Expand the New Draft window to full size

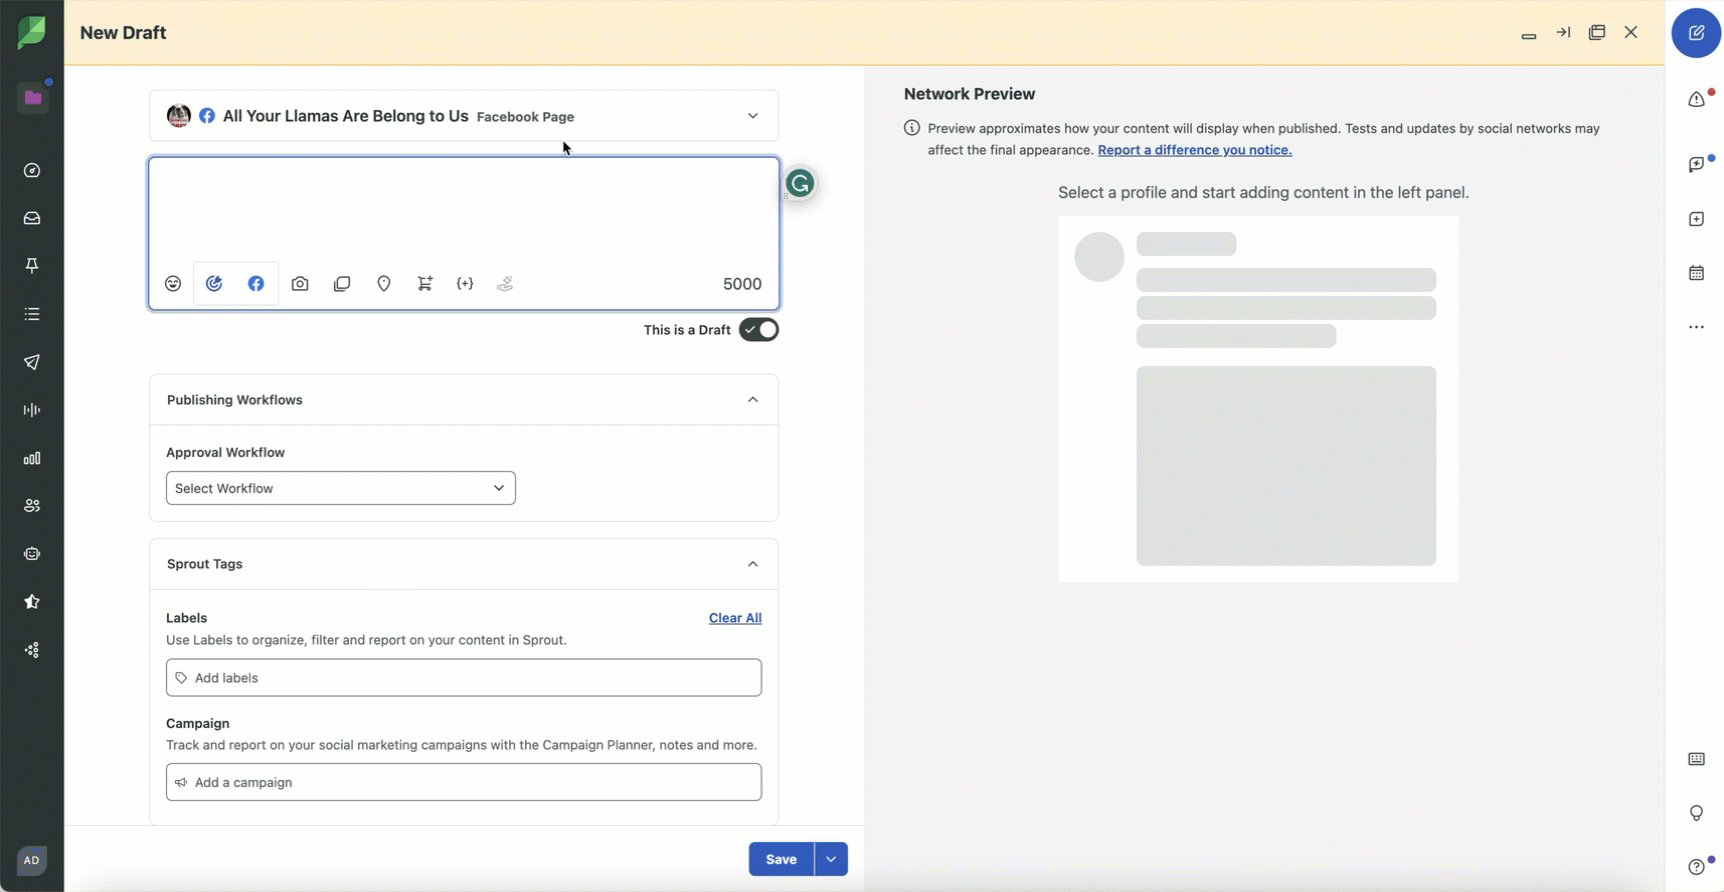(x=1597, y=33)
